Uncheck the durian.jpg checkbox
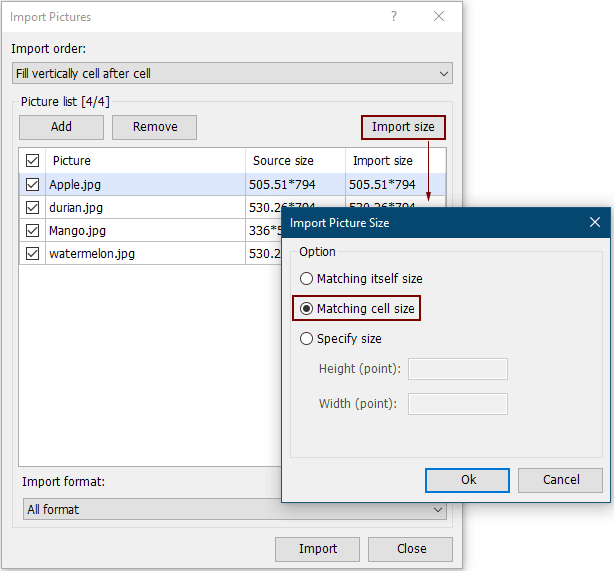 [x=33, y=208]
